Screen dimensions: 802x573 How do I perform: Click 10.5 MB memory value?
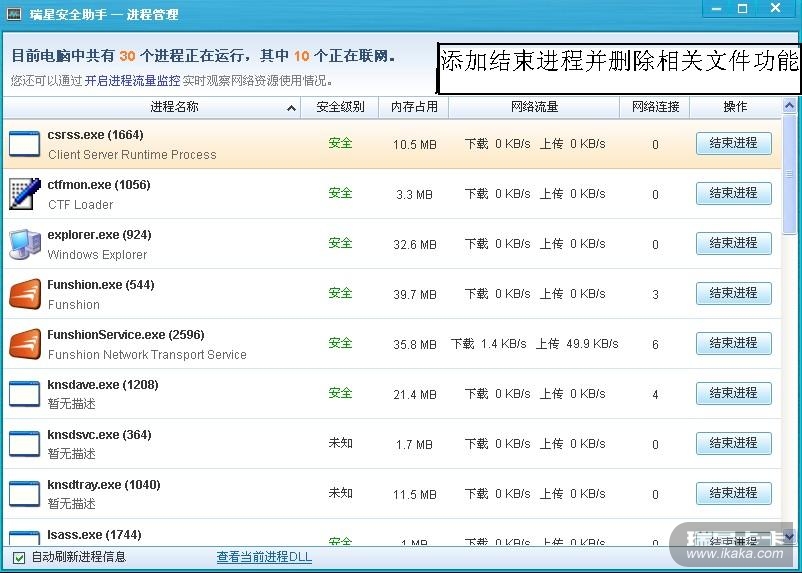click(415, 145)
